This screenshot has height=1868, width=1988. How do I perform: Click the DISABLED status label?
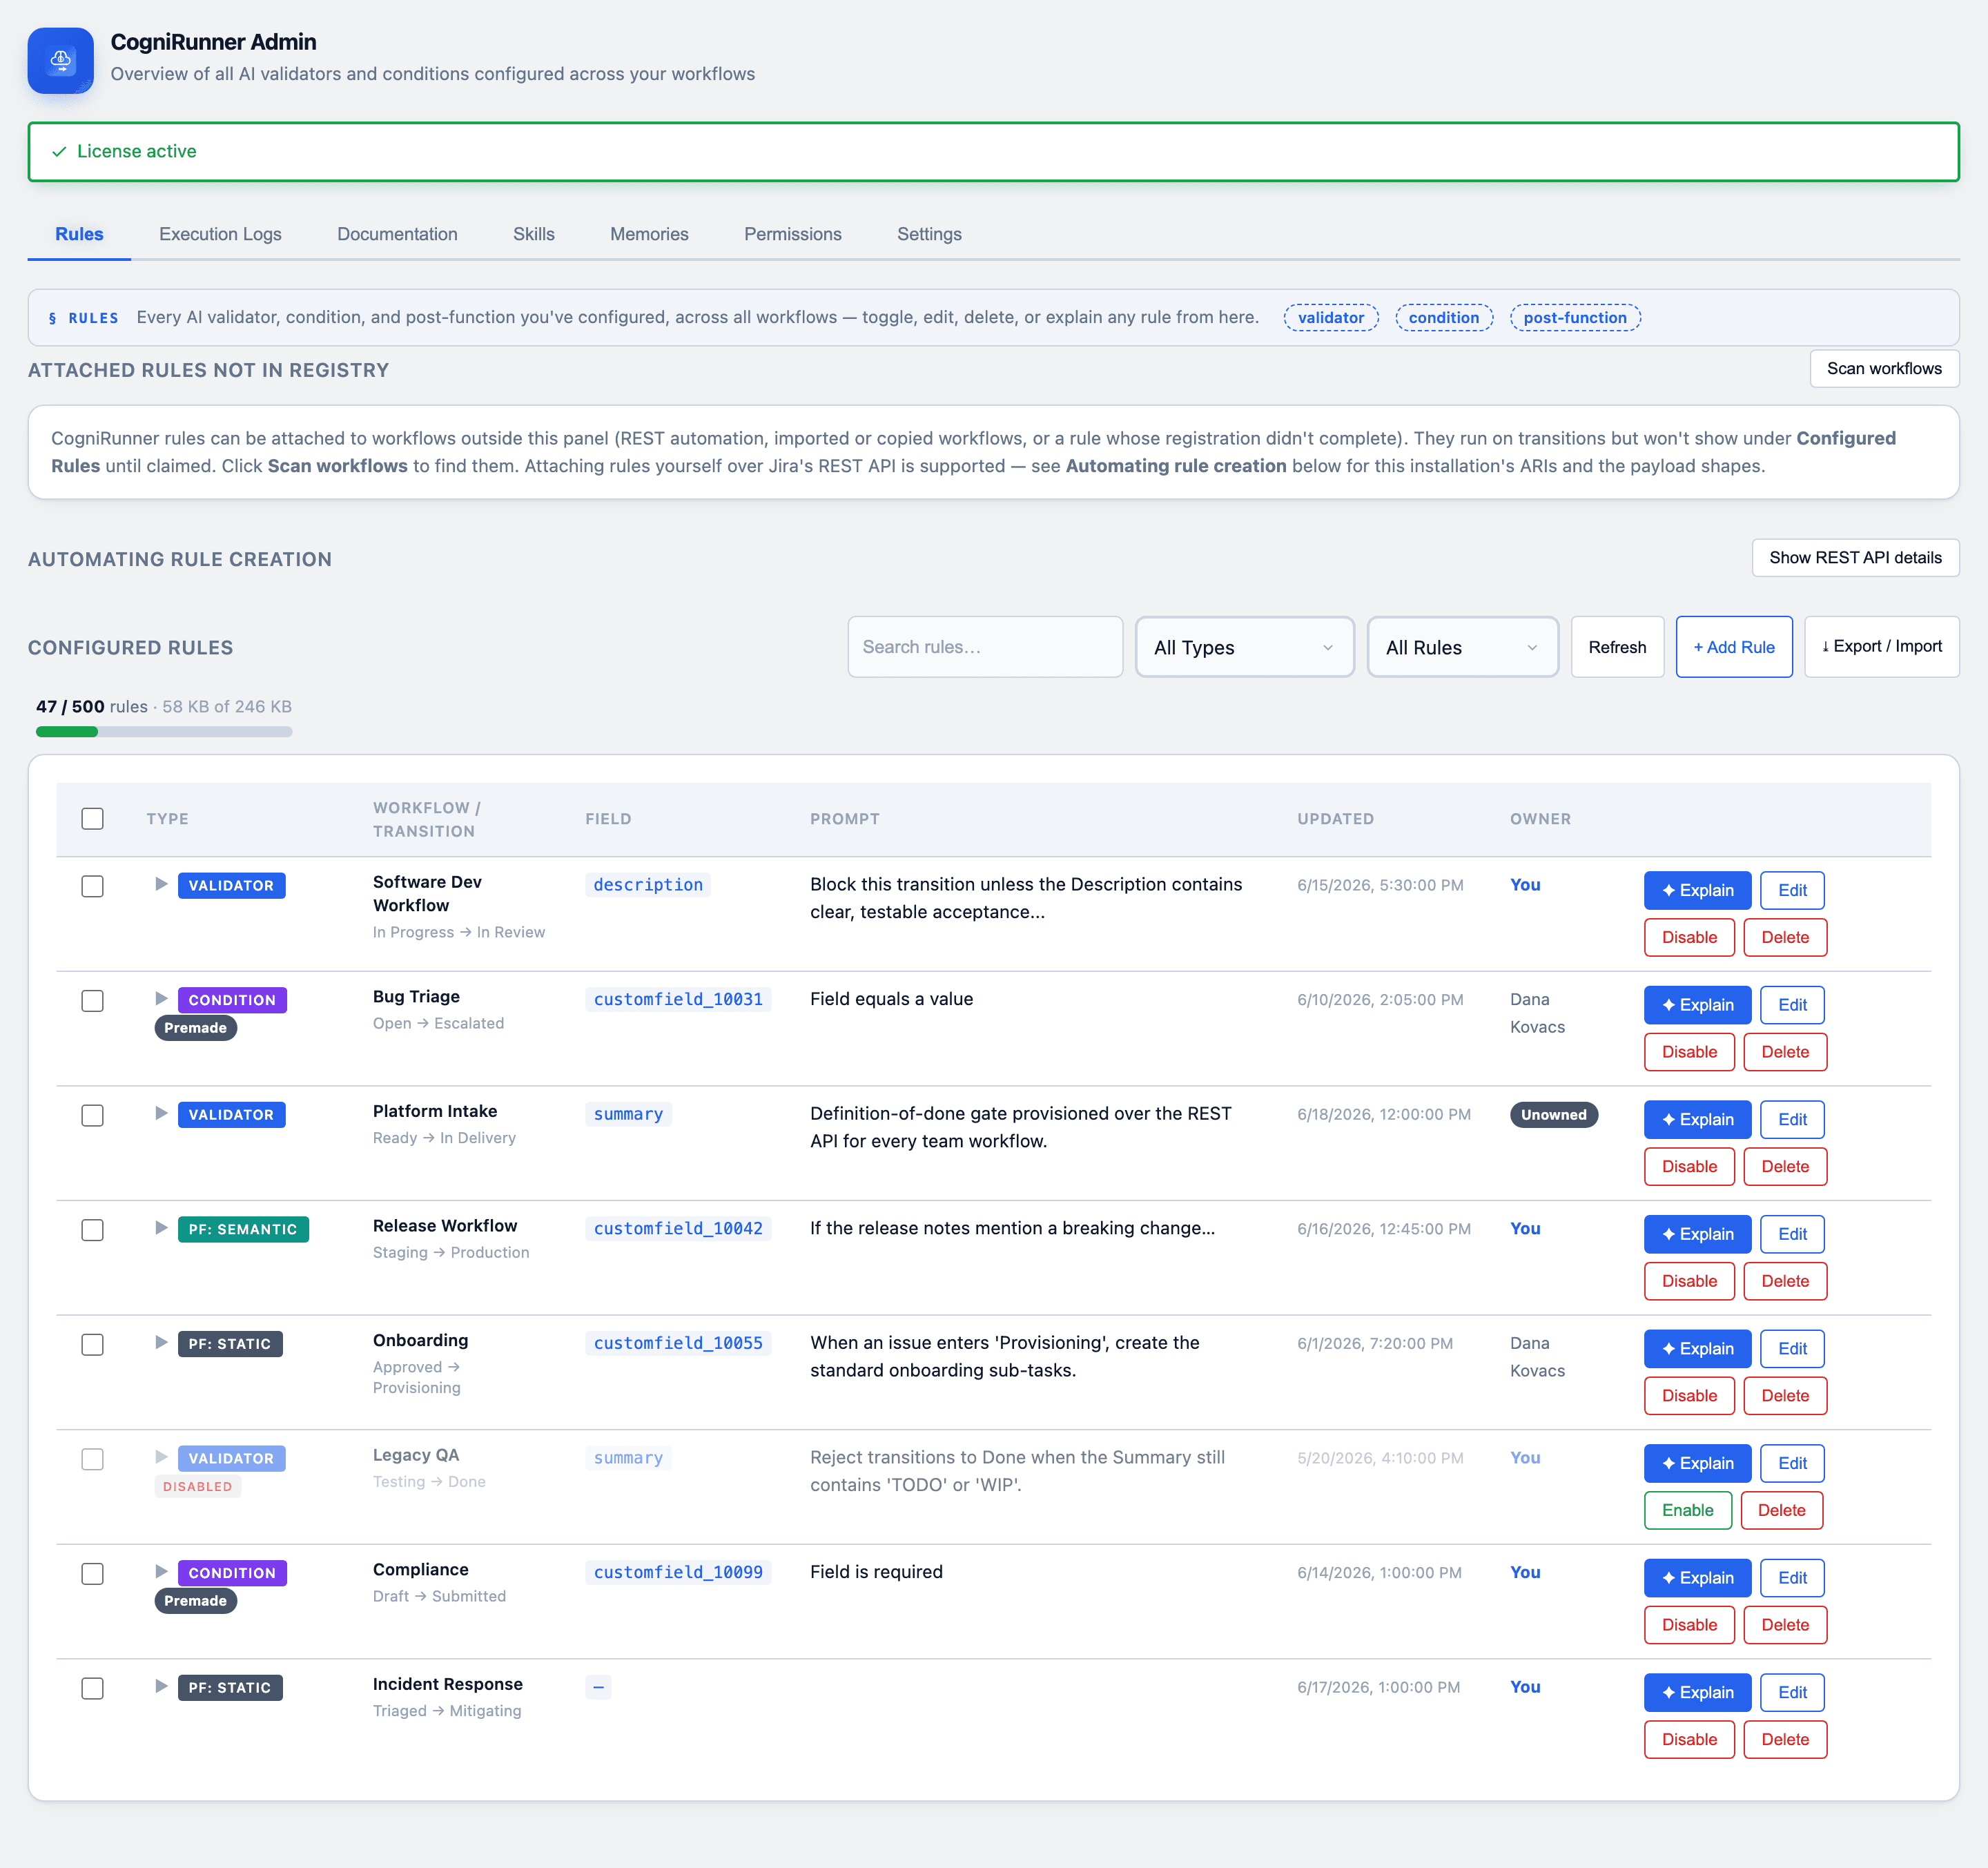pyautogui.click(x=198, y=1487)
